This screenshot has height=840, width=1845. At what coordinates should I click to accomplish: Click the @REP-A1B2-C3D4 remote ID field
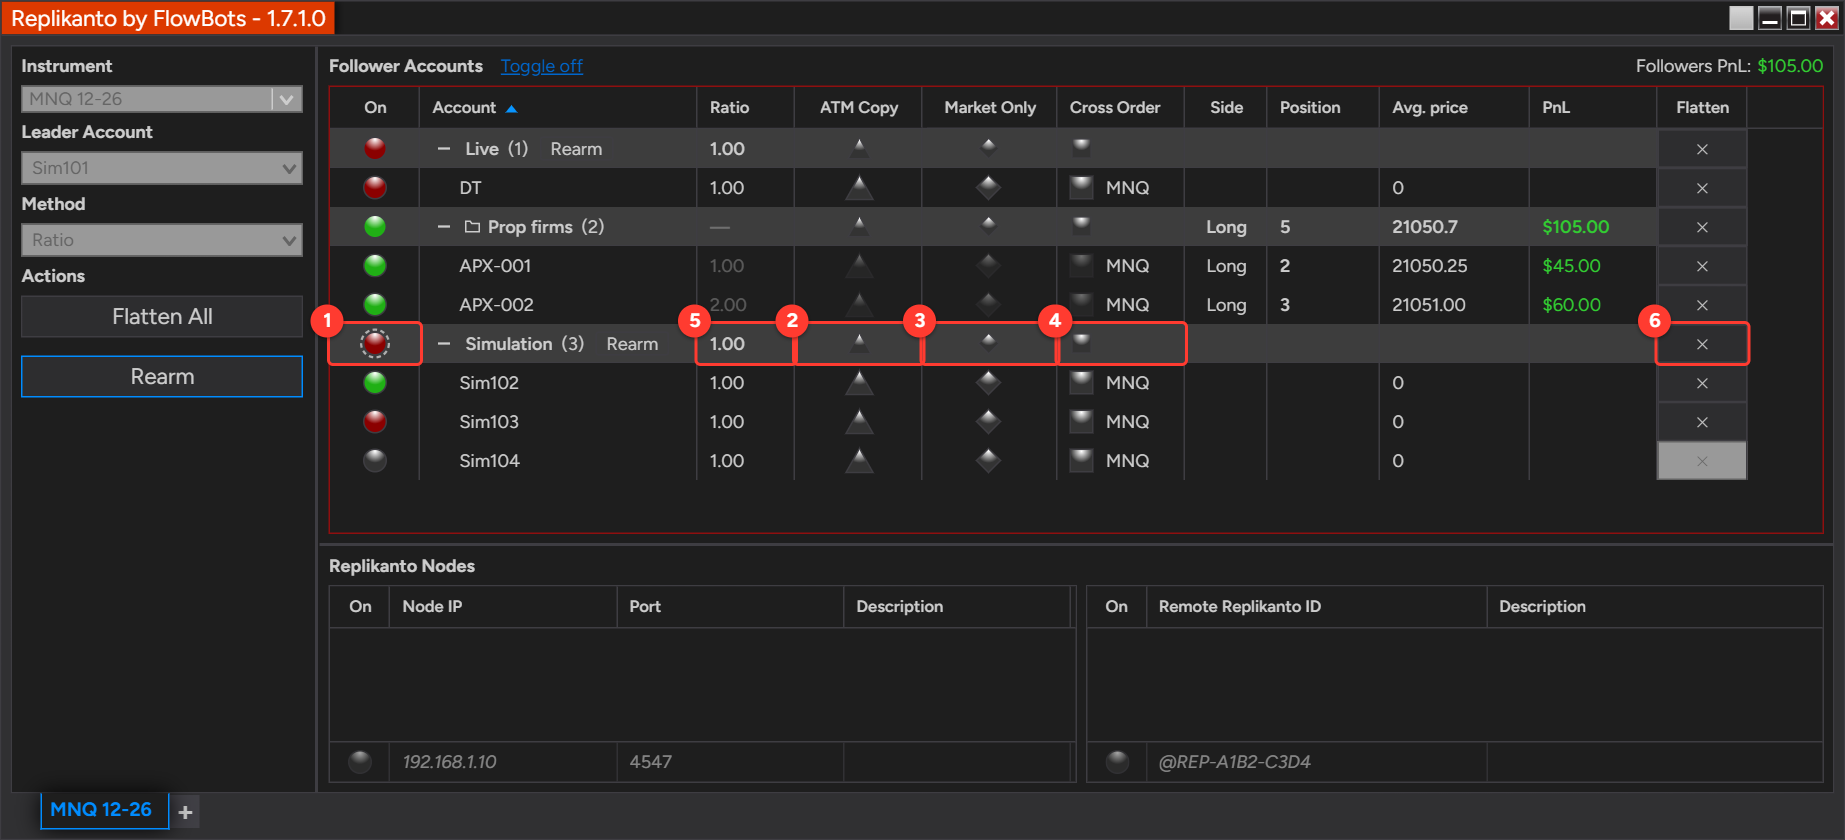[1316, 762]
